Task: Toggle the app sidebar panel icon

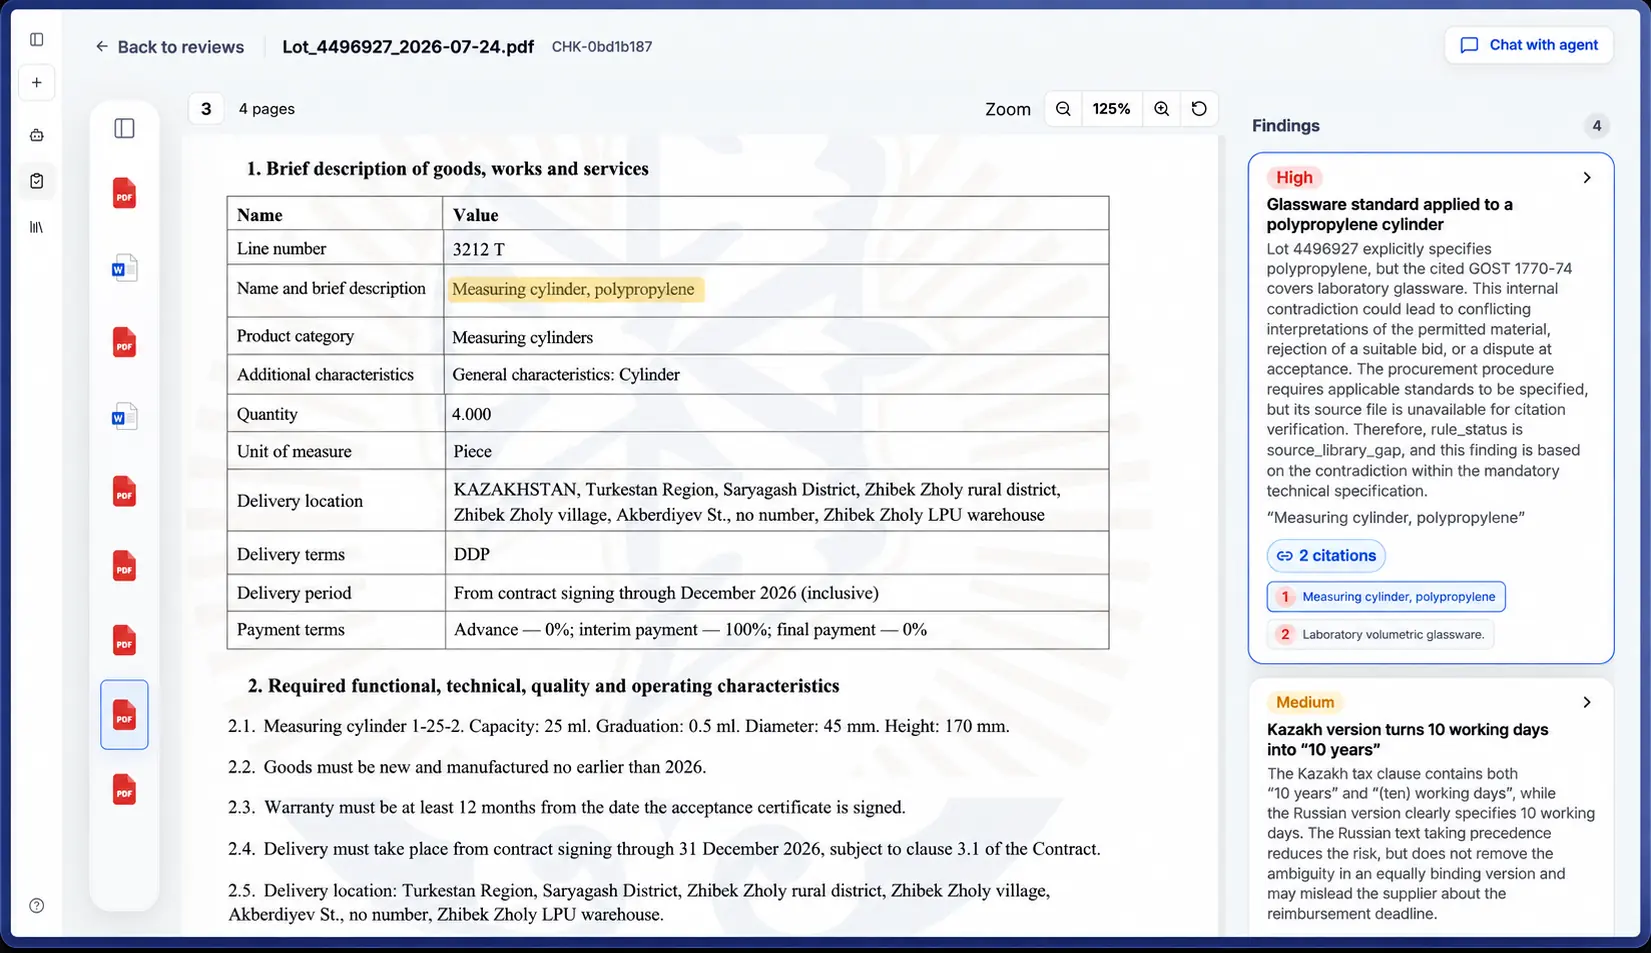Action: tap(37, 39)
